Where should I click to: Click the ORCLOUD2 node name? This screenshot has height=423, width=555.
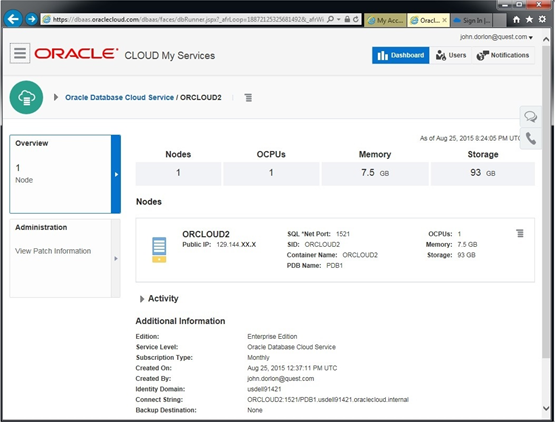click(x=206, y=234)
